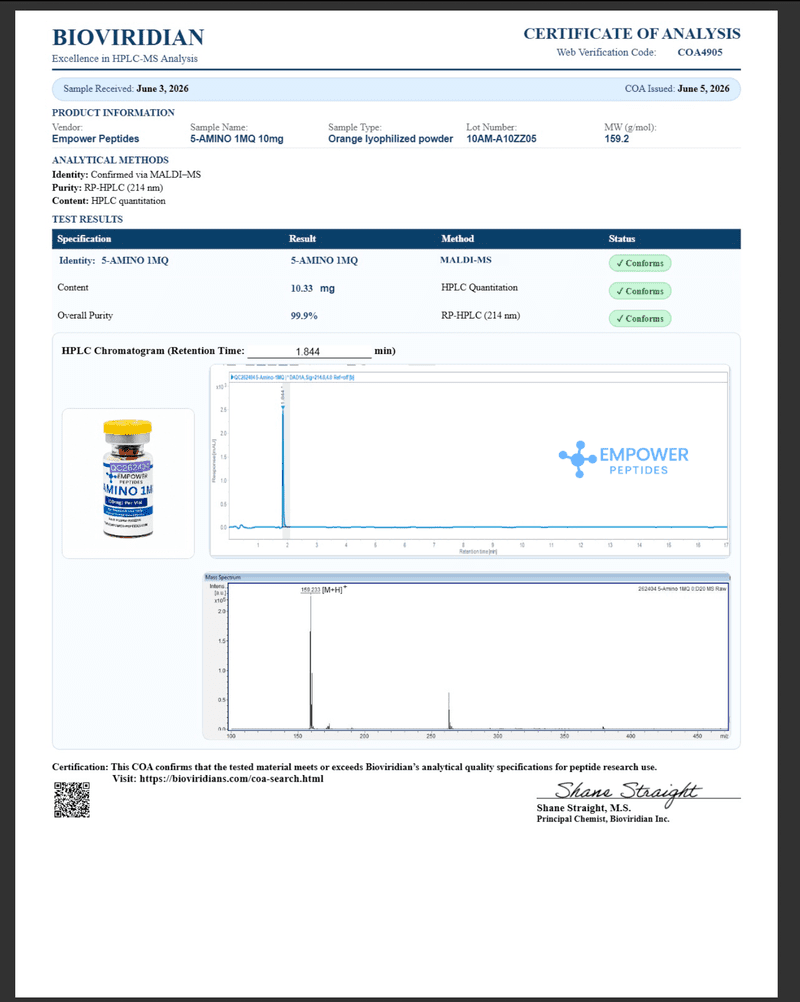Click the TEST RESULTS section heading
Screen dimensions: 800x1002
pyautogui.click(x=87, y=219)
